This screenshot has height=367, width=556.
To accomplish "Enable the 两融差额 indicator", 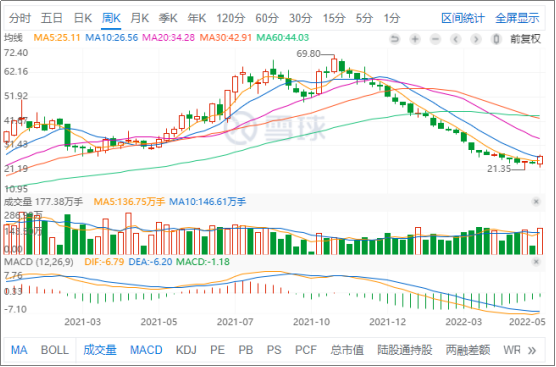I will pyautogui.click(x=468, y=350).
